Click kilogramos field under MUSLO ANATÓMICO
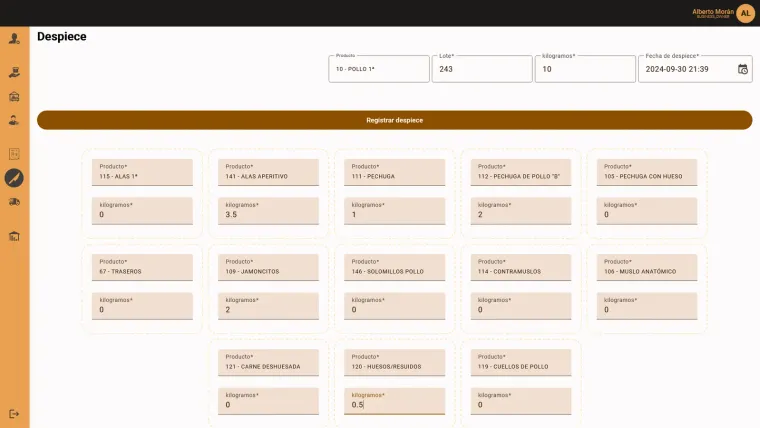This screenshot has height=428, width=760. pyautogui.click(x=647, y=306)
